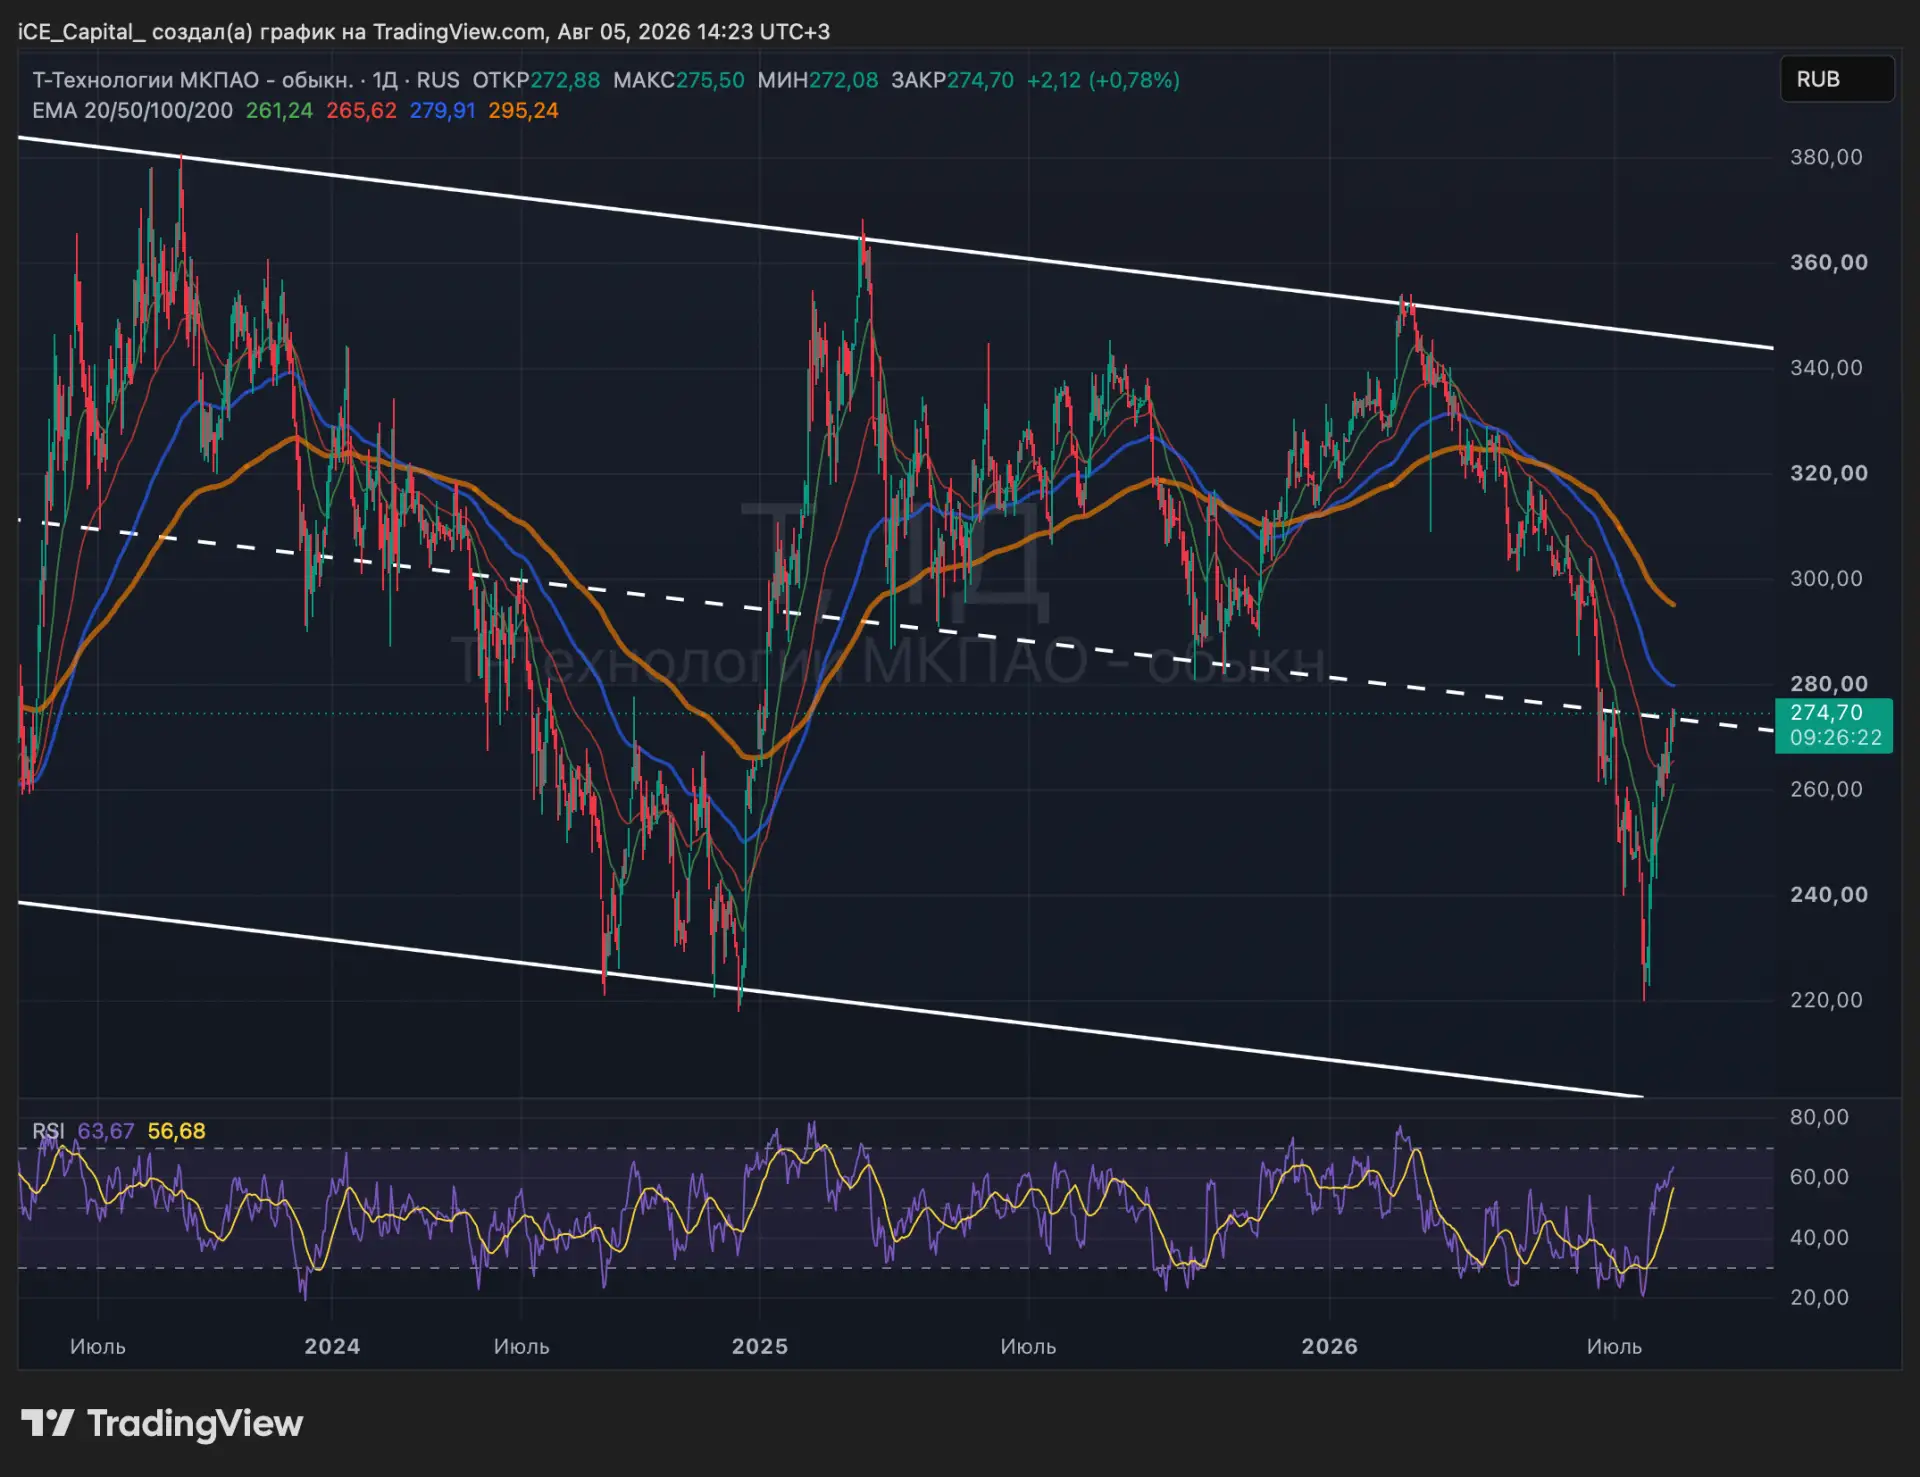The height and width of the screenshot is (1477, 1920).
Task: Click the daily change +2,12 (+0,78%)
Action: coord(1103,80)
